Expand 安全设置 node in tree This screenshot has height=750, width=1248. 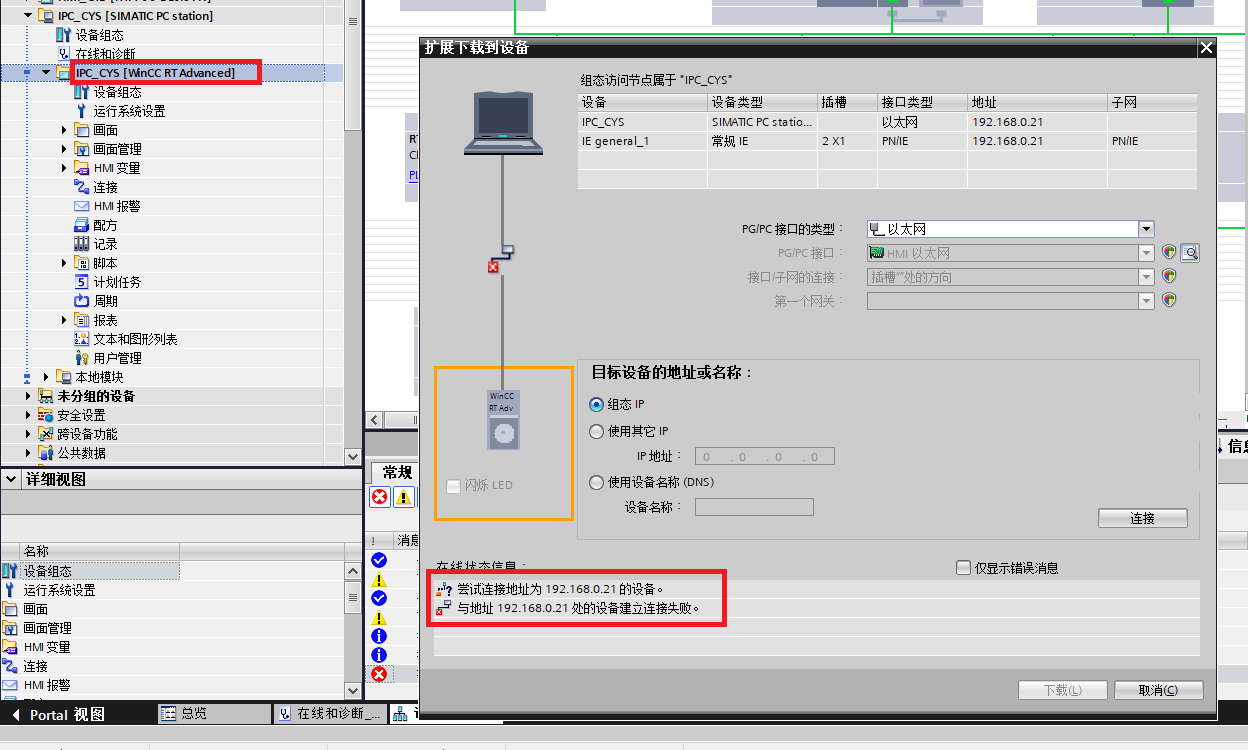pos(28,415)
